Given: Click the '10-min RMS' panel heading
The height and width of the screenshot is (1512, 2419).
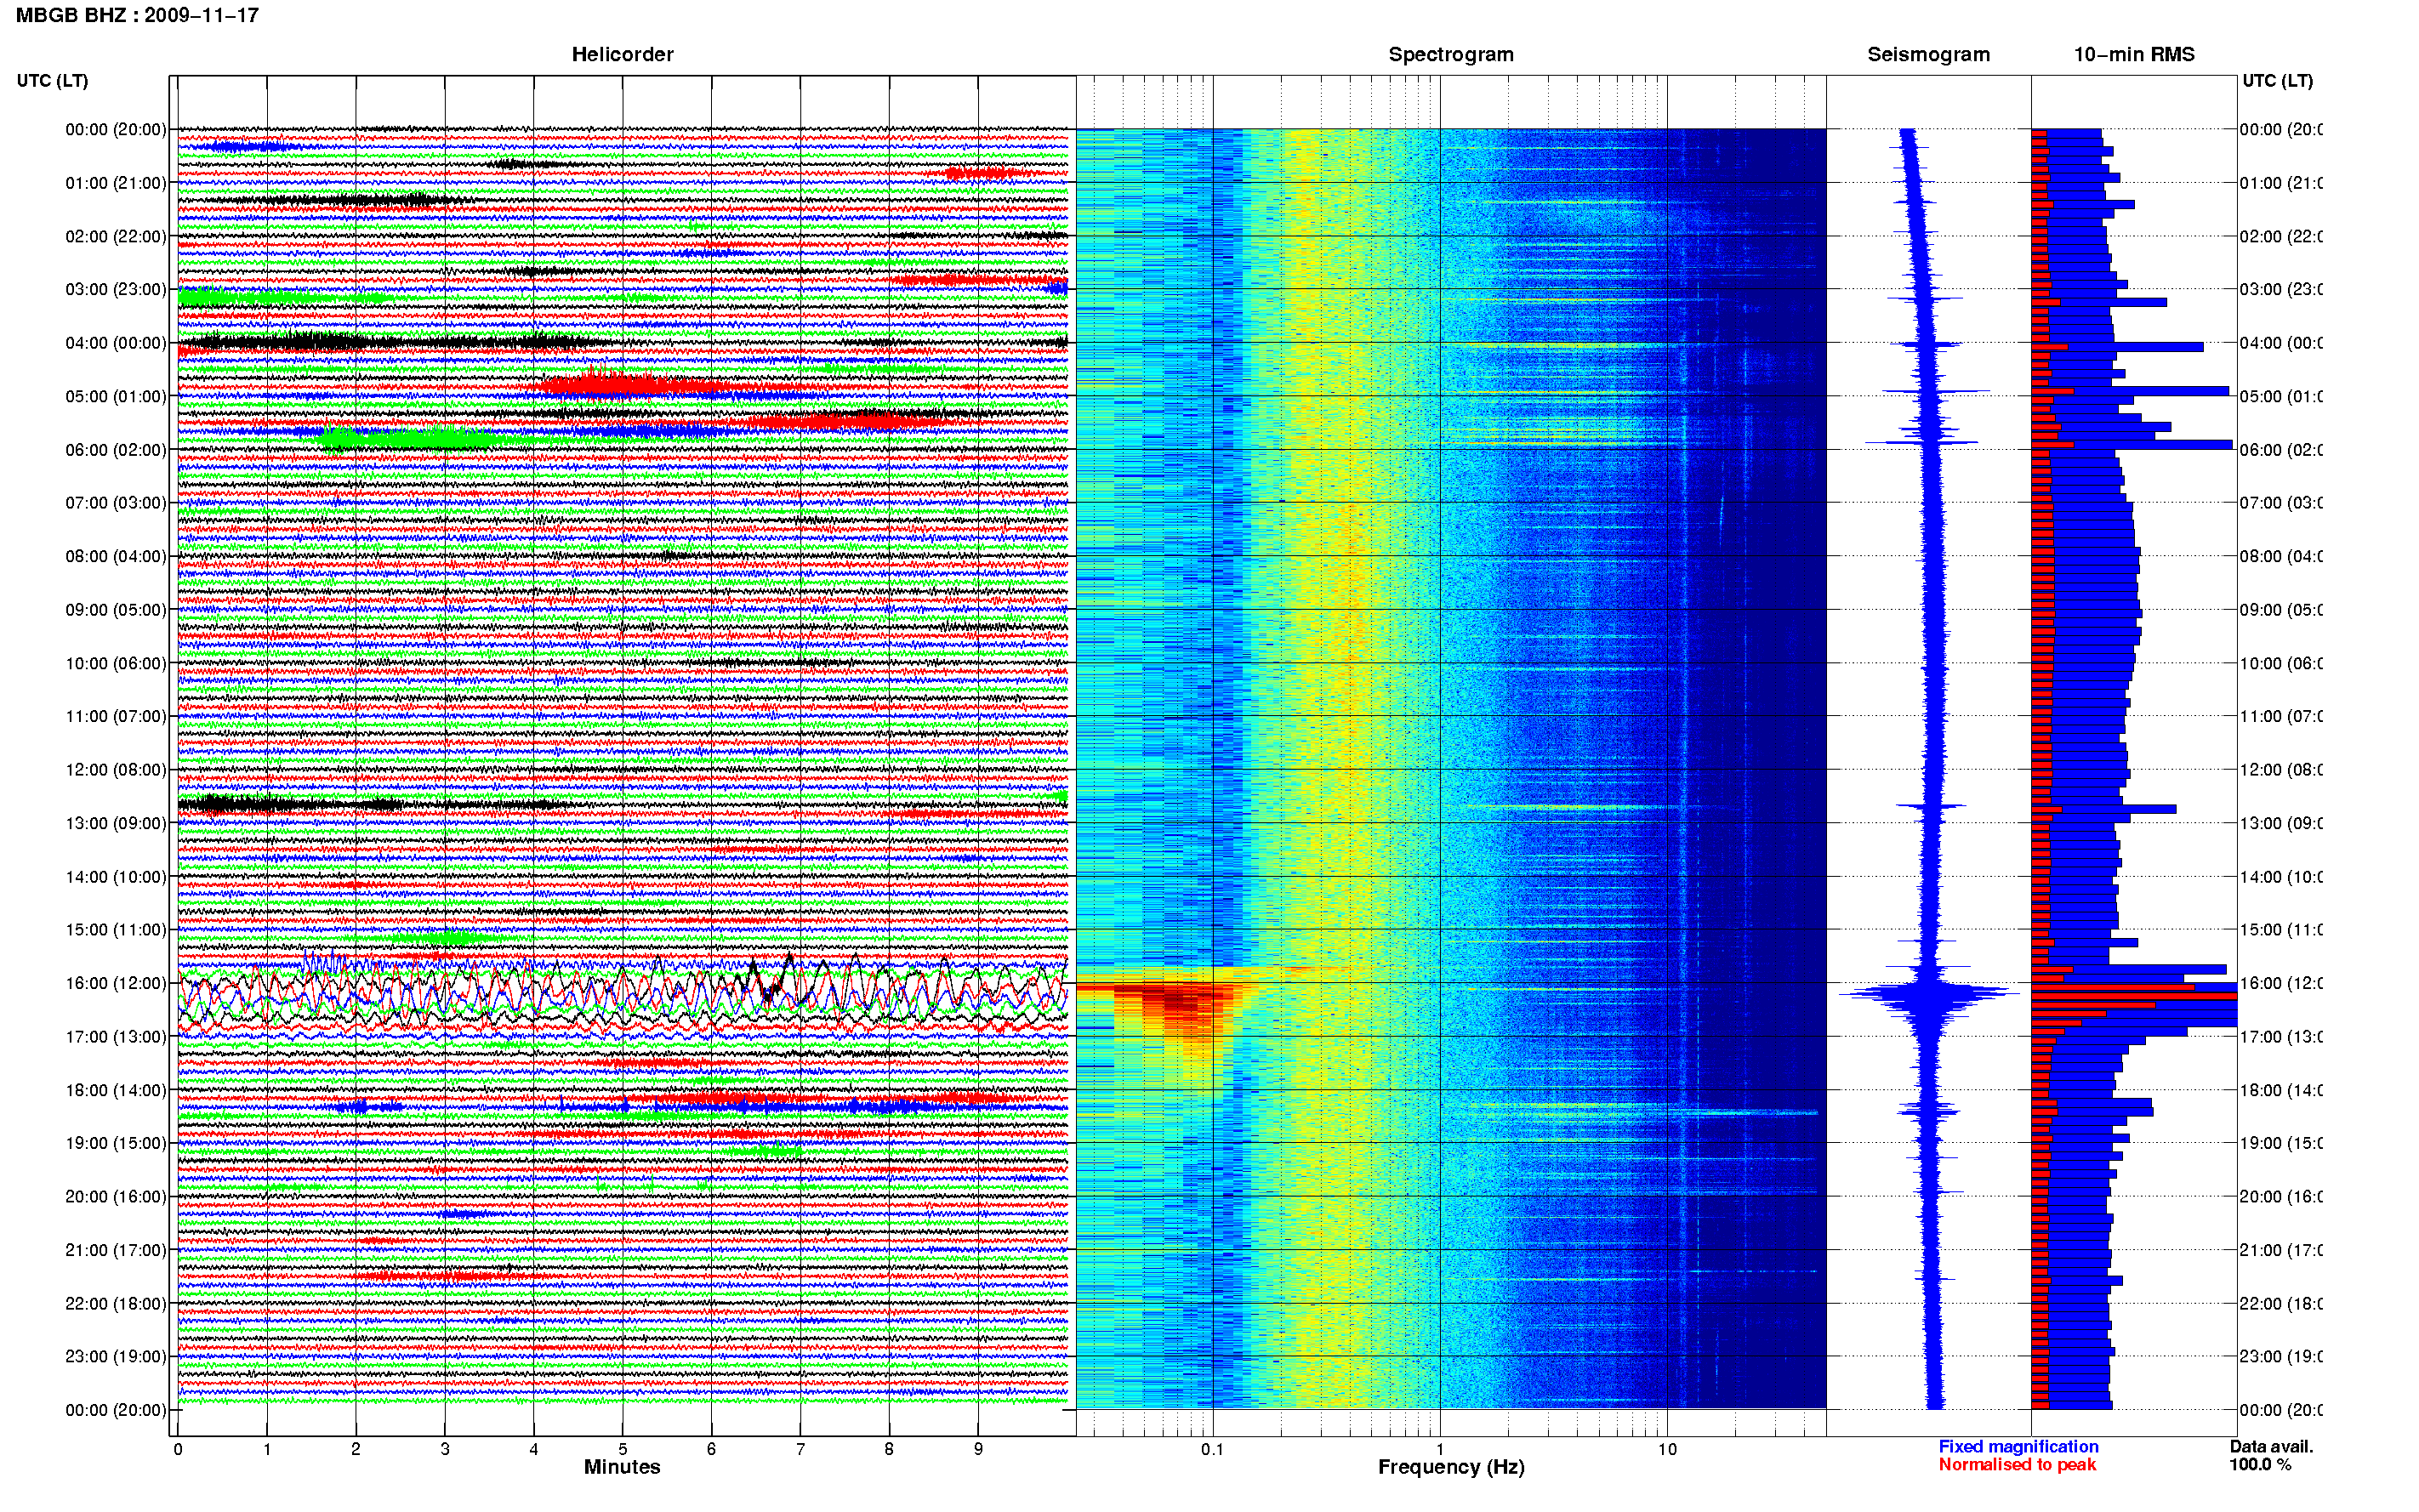Looking at the screenshot, I should 2133,54.
